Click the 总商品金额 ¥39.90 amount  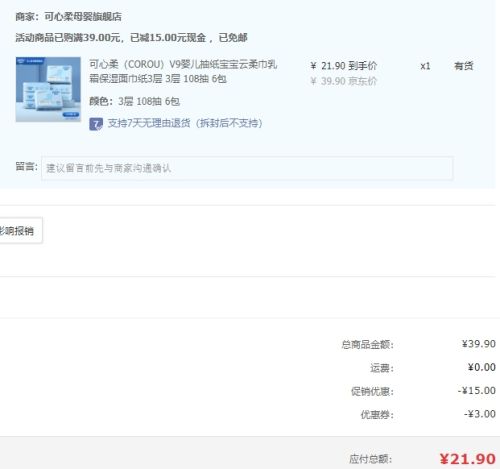pyautogui.click(x=479, y=344)
